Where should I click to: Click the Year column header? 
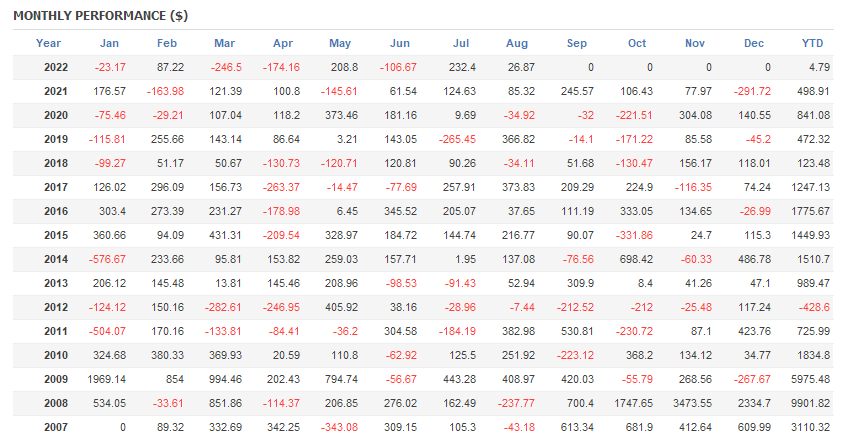tap(48, 43)
